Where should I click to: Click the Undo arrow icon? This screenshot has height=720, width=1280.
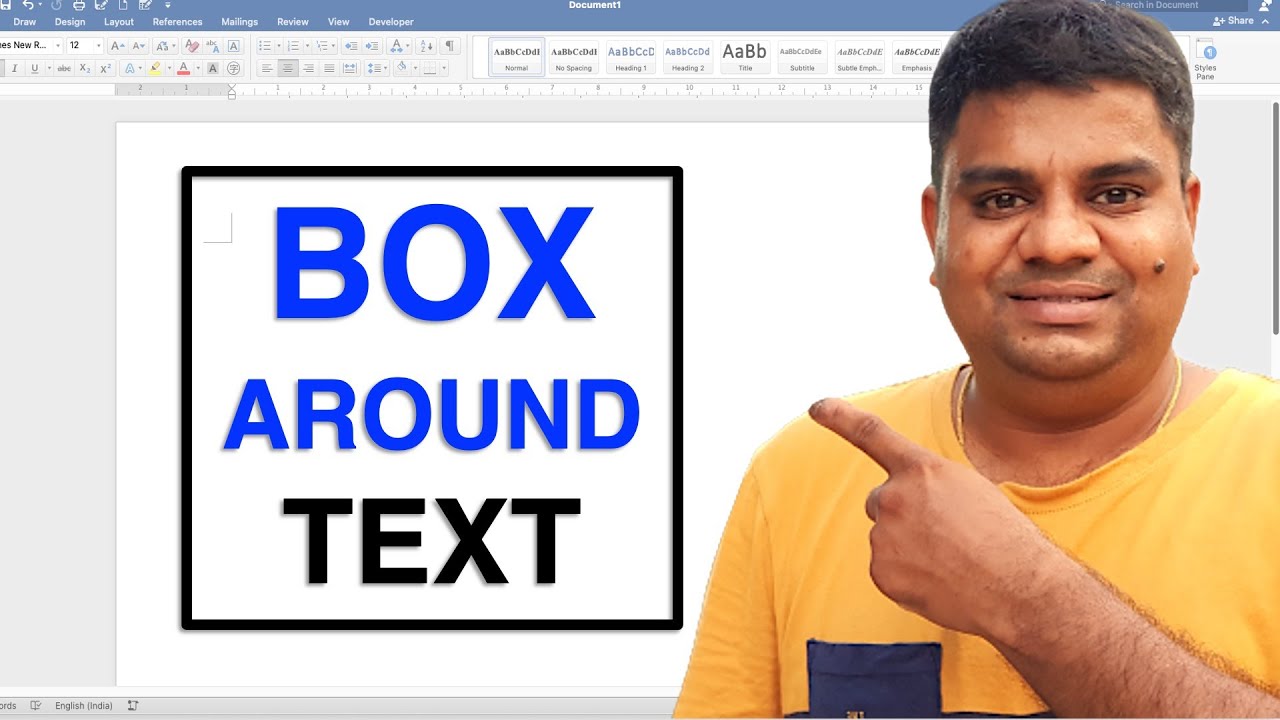pos(28,5)
